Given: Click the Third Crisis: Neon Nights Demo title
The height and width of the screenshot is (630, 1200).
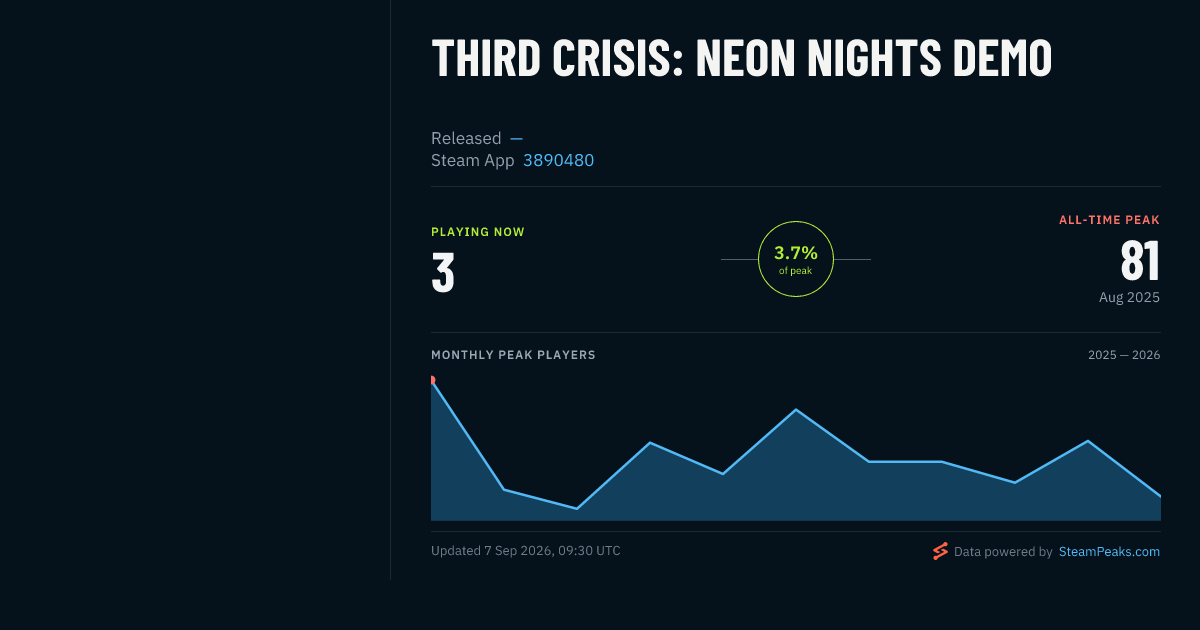Looking at the screenshot, I should coord(741,58).
